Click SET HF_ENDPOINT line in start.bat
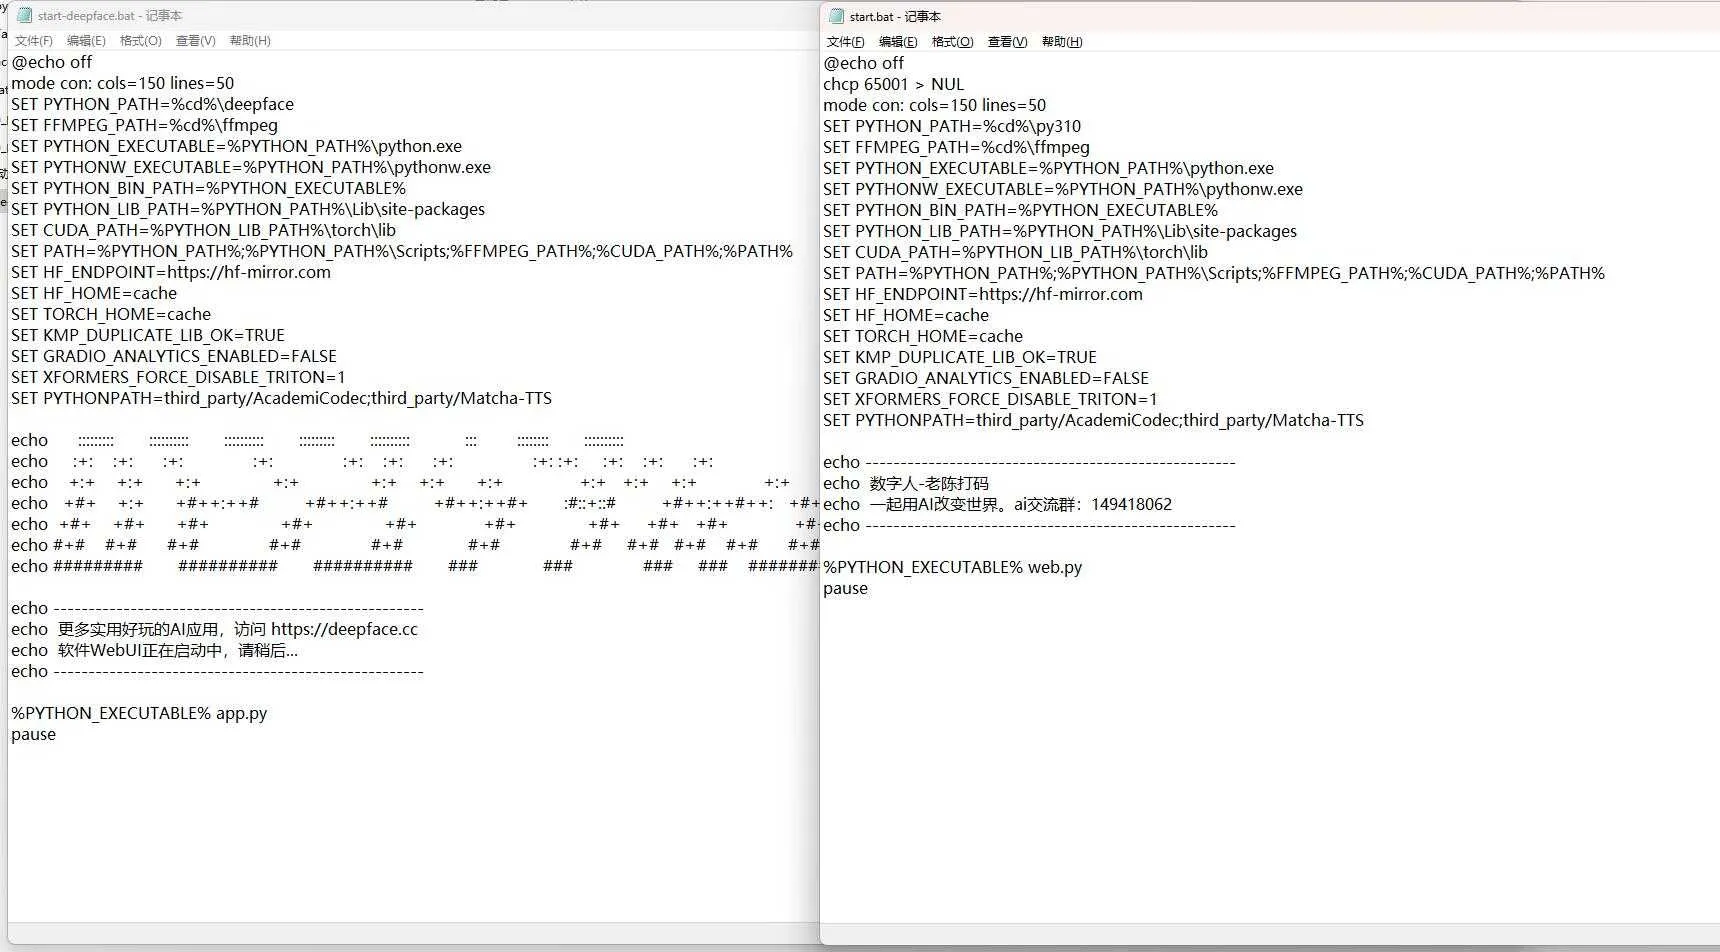1720x952 pixels. [983, 294]
